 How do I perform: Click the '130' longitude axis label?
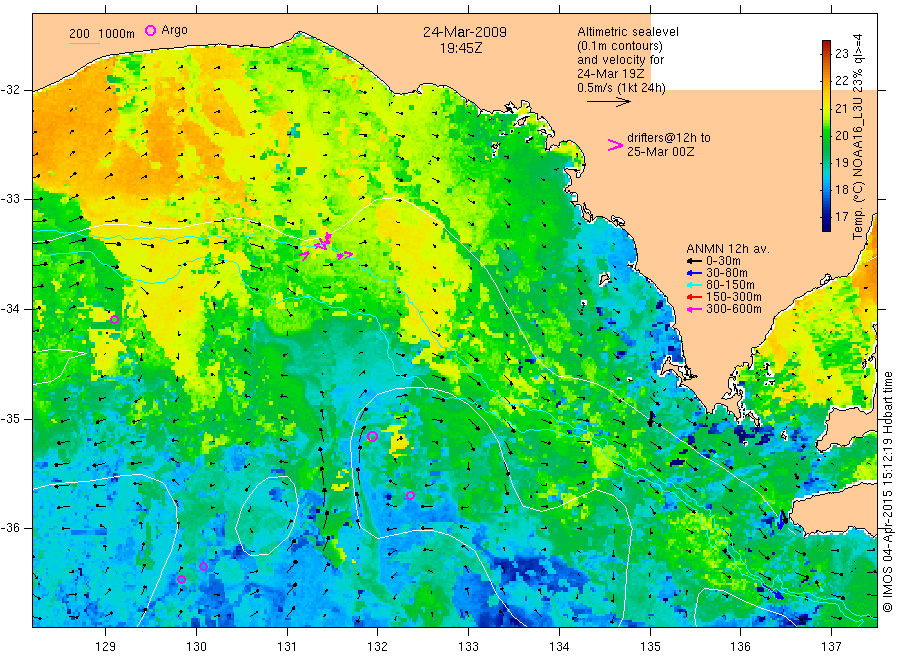[196, 647]
